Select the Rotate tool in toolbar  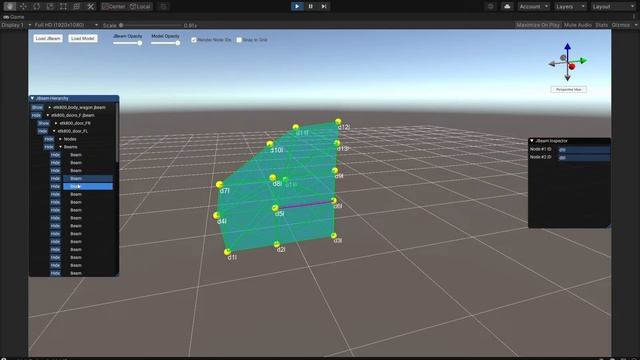point(37,7)
